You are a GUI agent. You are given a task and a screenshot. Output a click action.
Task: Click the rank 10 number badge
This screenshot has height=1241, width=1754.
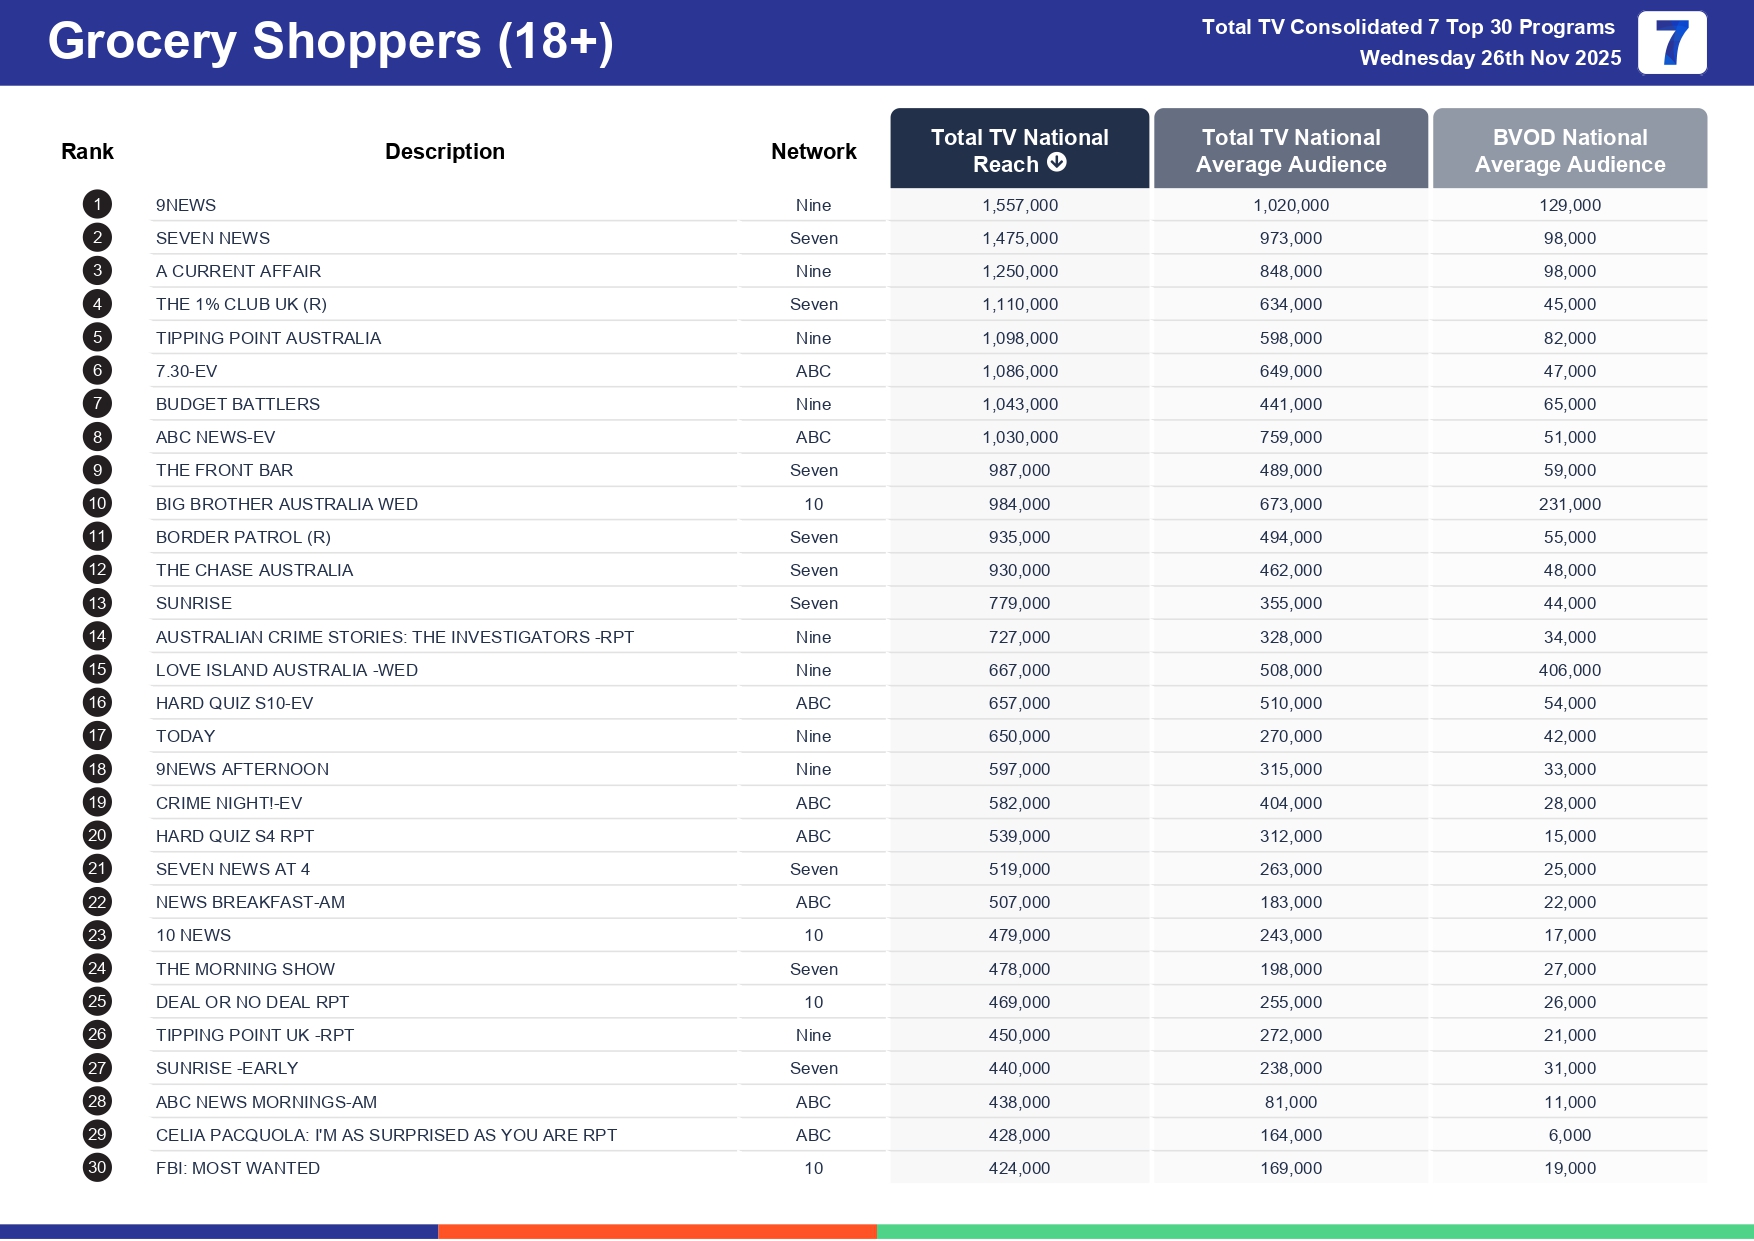97,504
